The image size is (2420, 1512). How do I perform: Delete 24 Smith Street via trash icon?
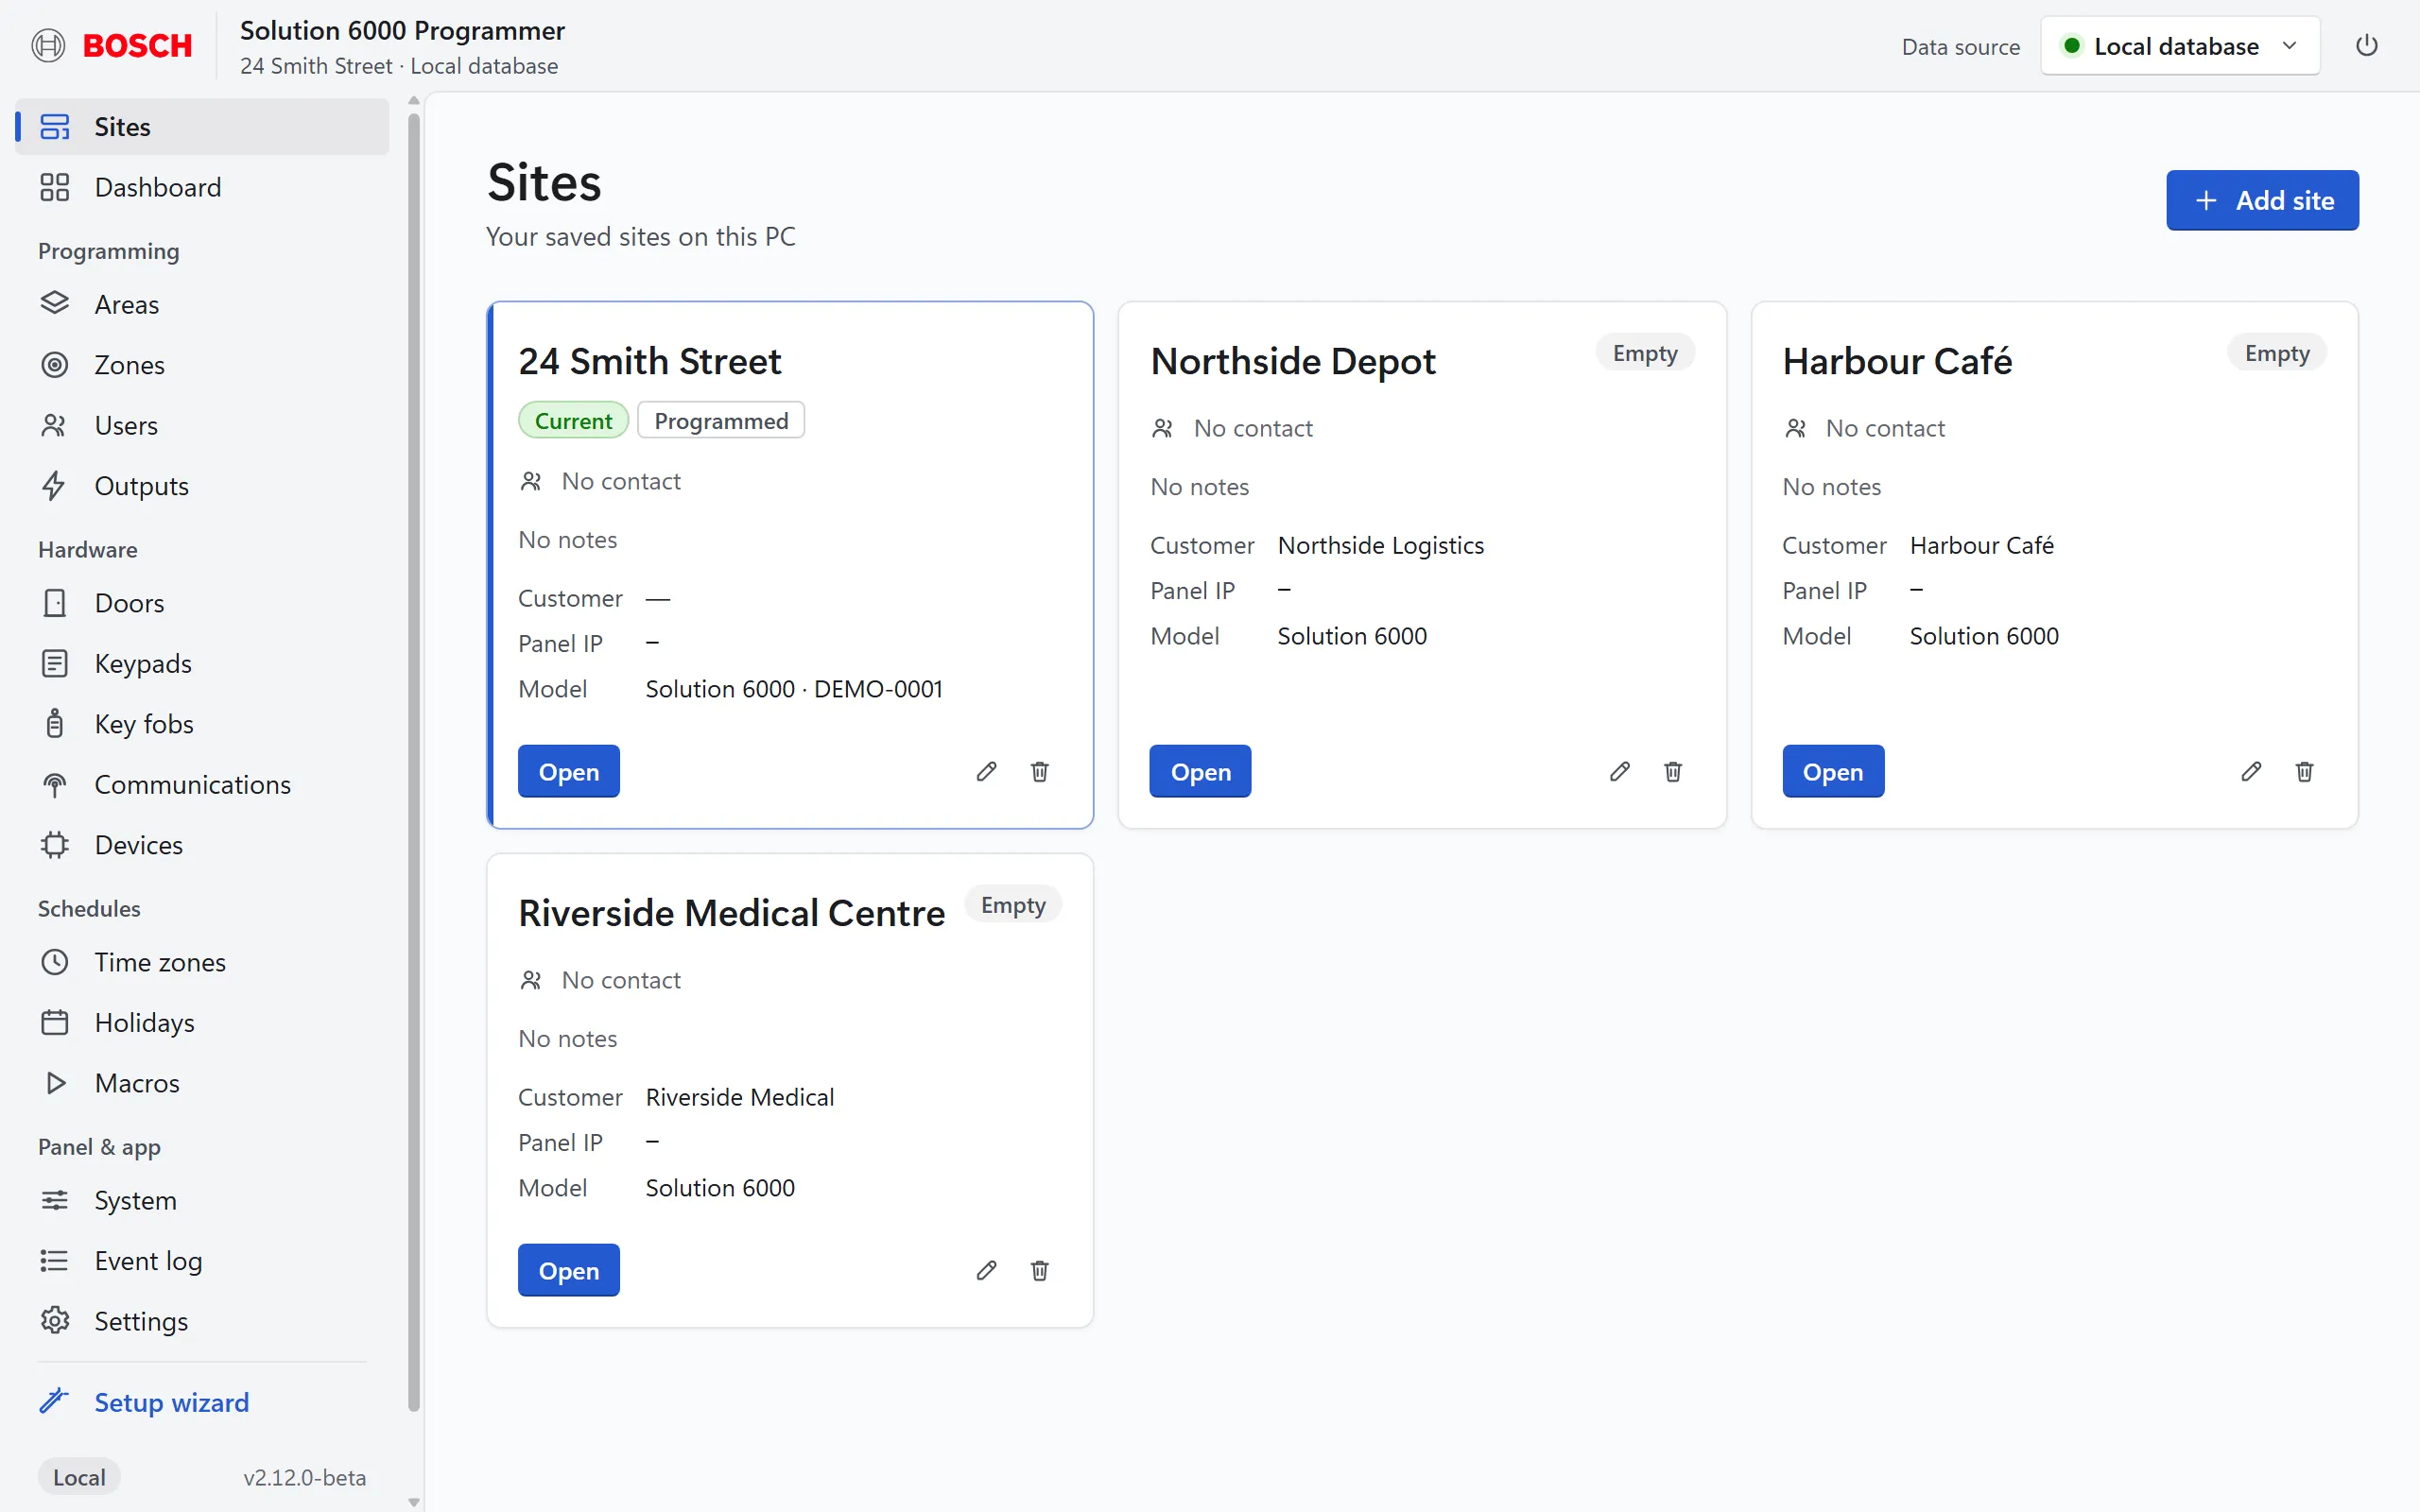(x=1040, y=771)
